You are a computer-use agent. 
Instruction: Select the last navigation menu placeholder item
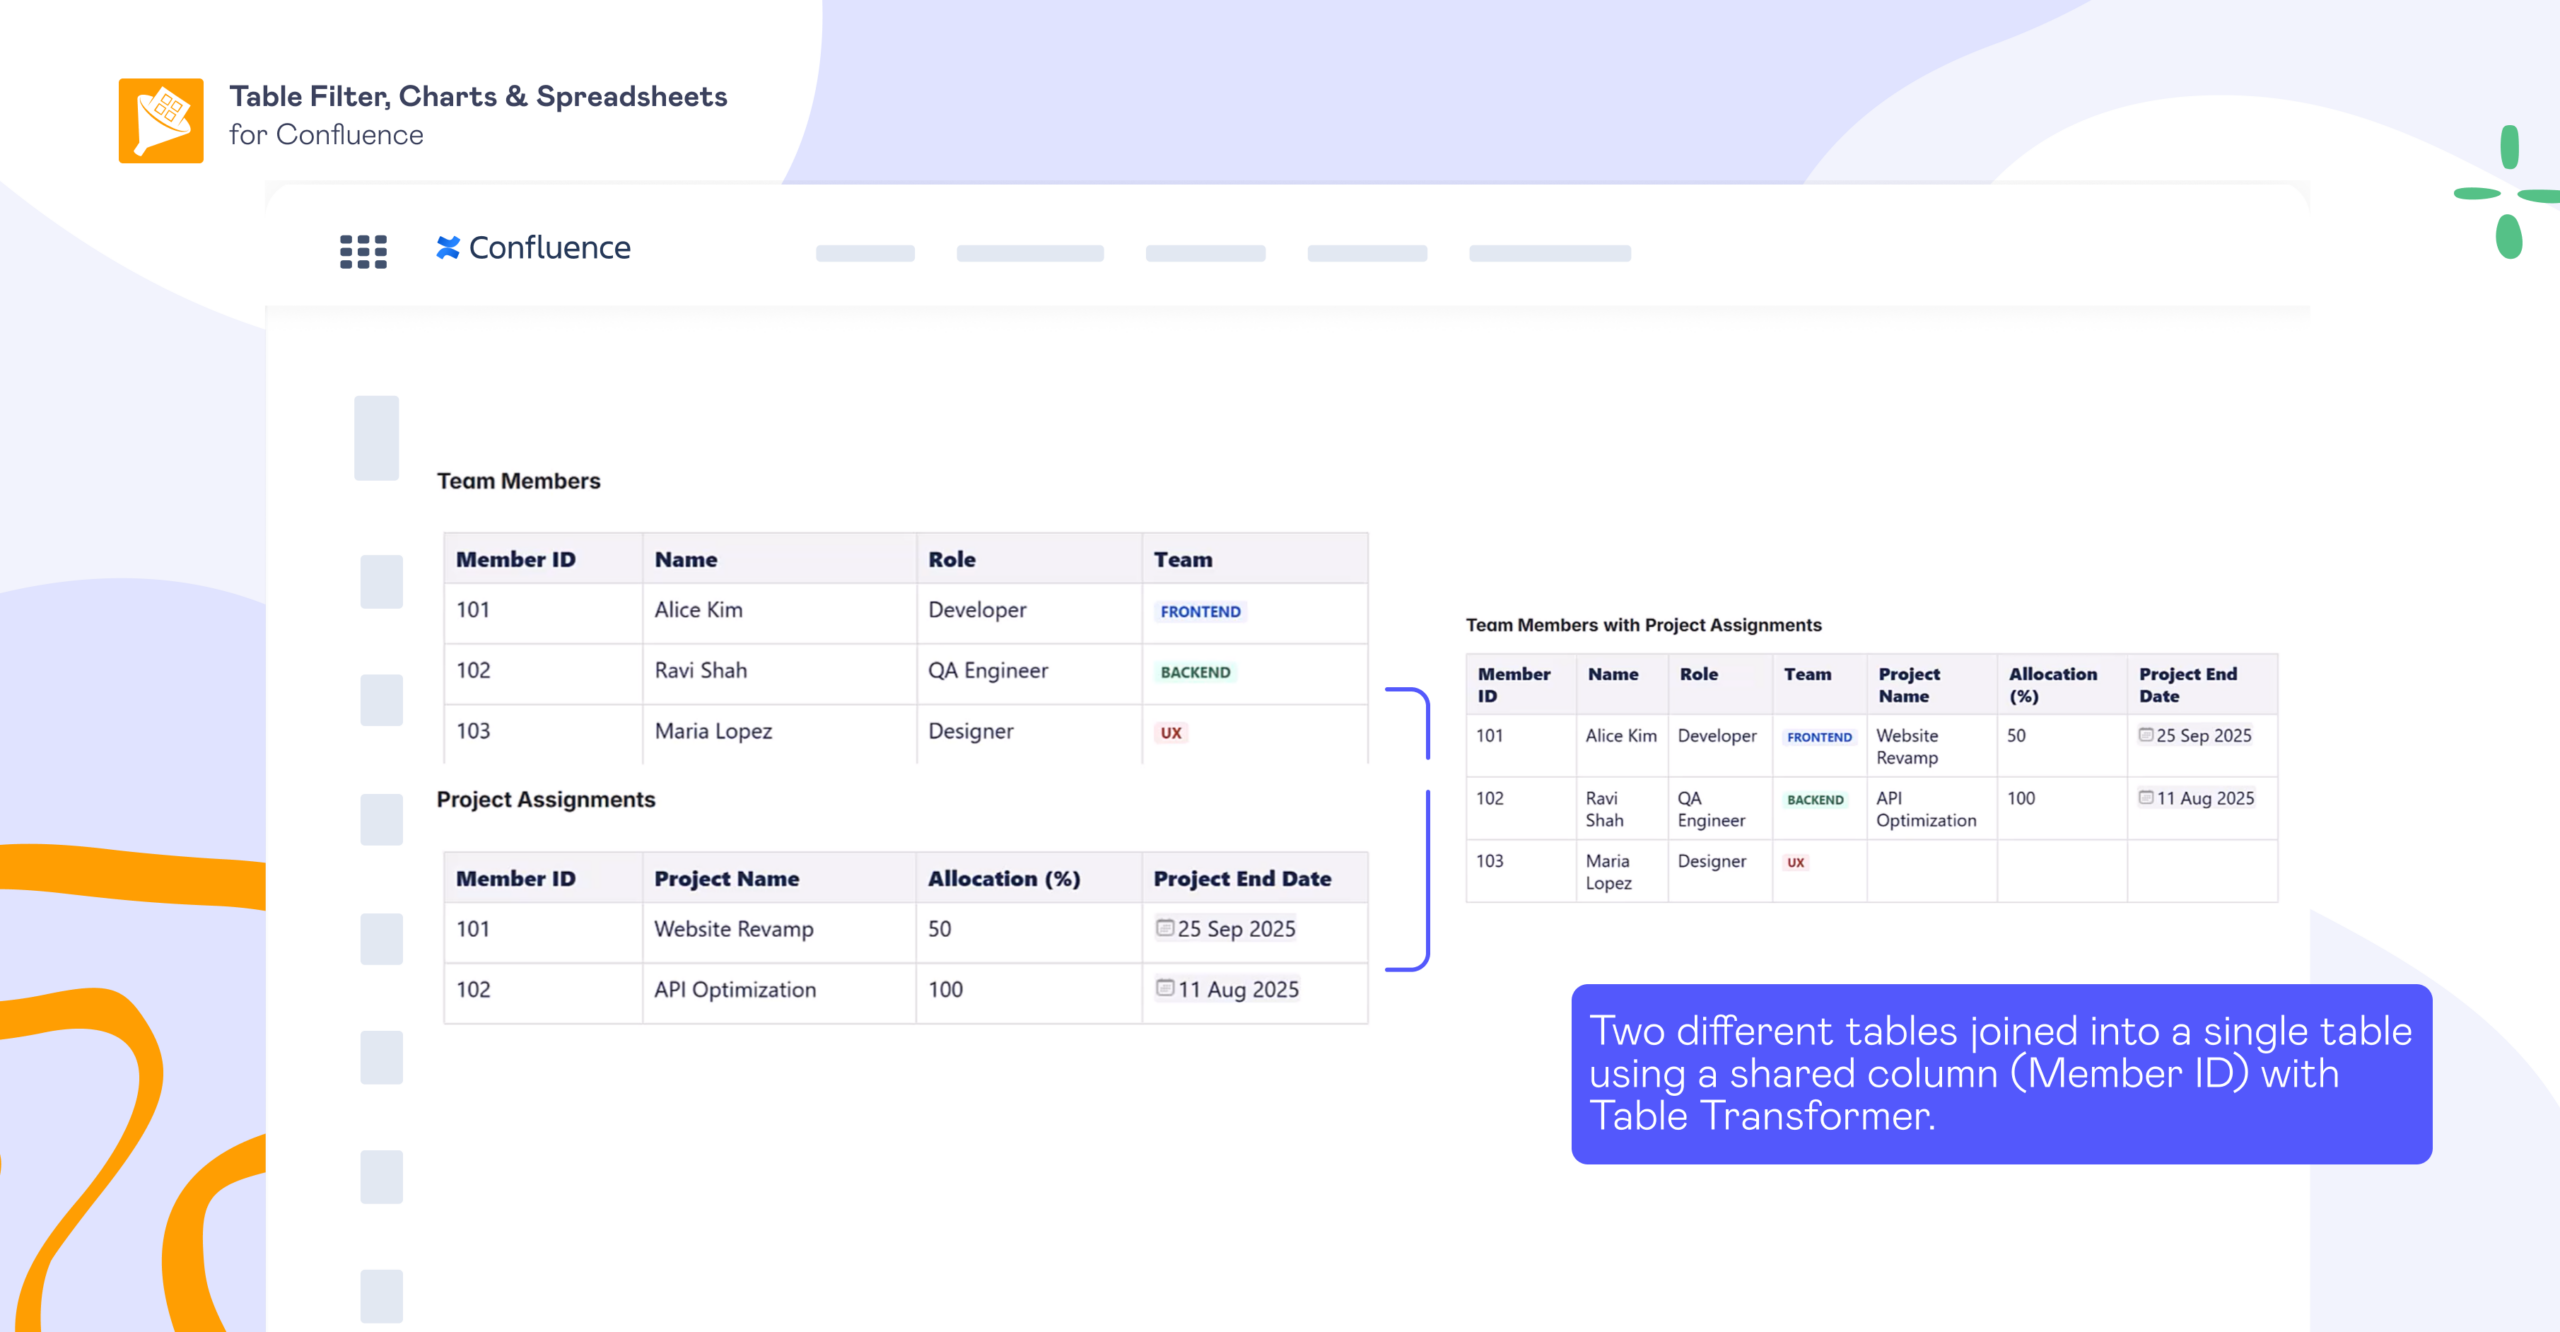[1549, 252]
